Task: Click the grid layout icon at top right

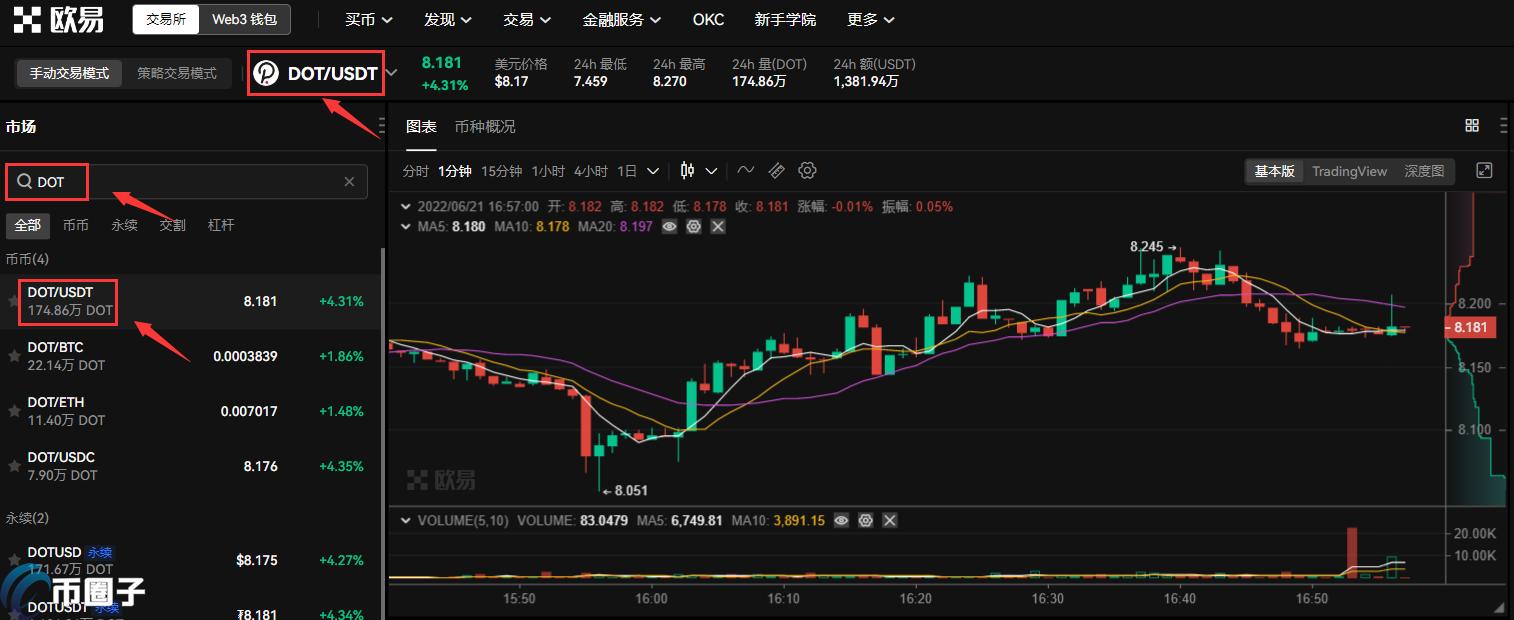Action: click(1471, 125)
